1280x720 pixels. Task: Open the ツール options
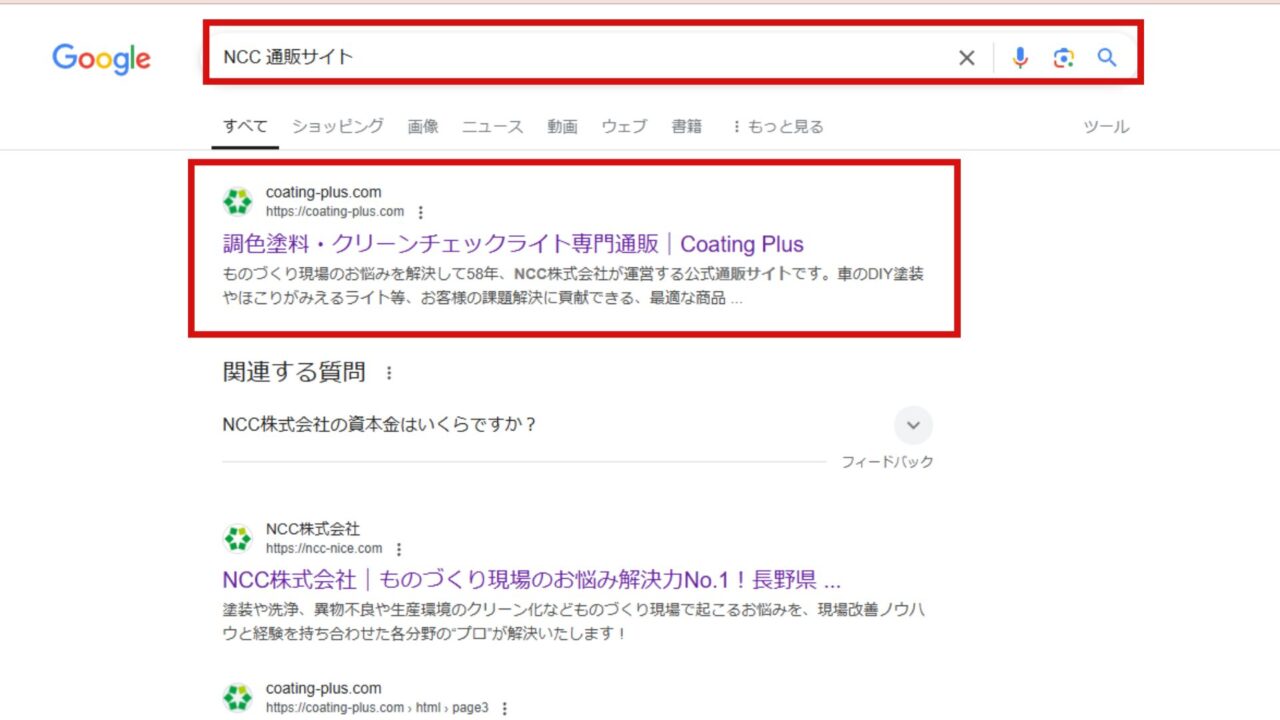pos(1106,126)
